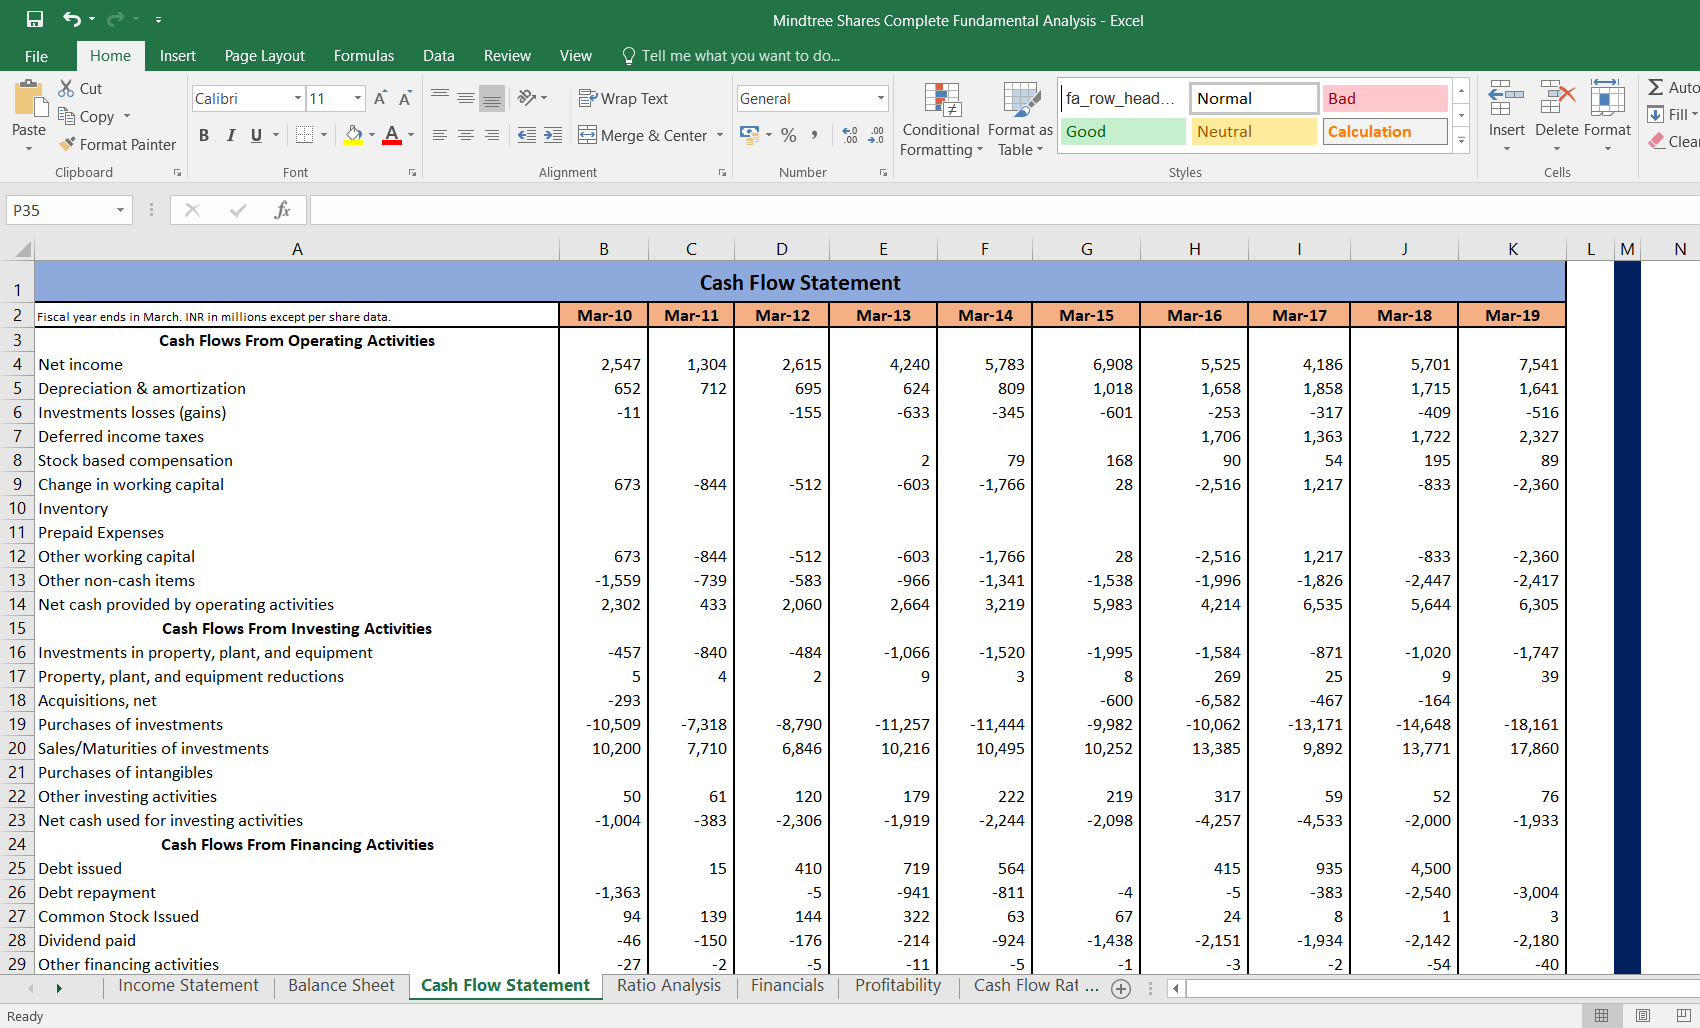Decrease font size with smaller A icon
1700x1028 pixels.
pyautogui.click(x=405, y=98)
